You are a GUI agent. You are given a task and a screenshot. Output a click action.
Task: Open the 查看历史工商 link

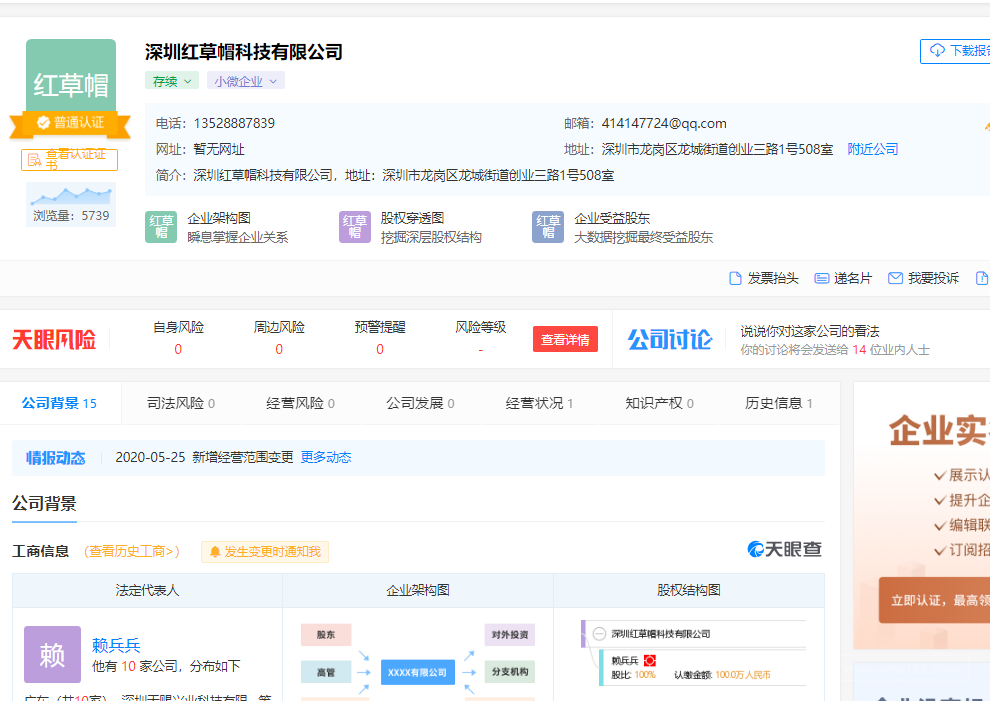(x=132, y=551)
